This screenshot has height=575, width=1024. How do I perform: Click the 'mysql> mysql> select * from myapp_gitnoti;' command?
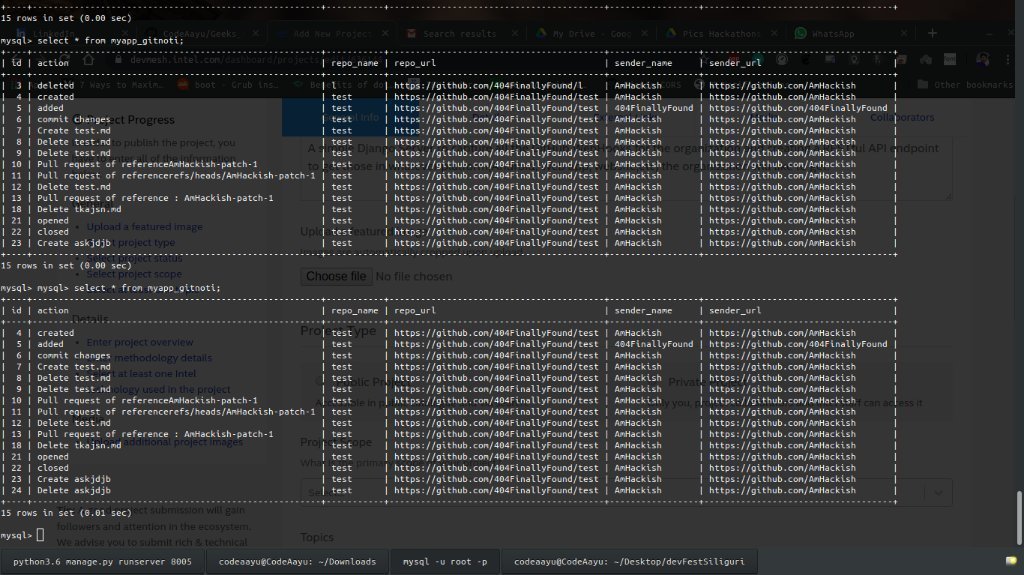click(x=110, y=288)
